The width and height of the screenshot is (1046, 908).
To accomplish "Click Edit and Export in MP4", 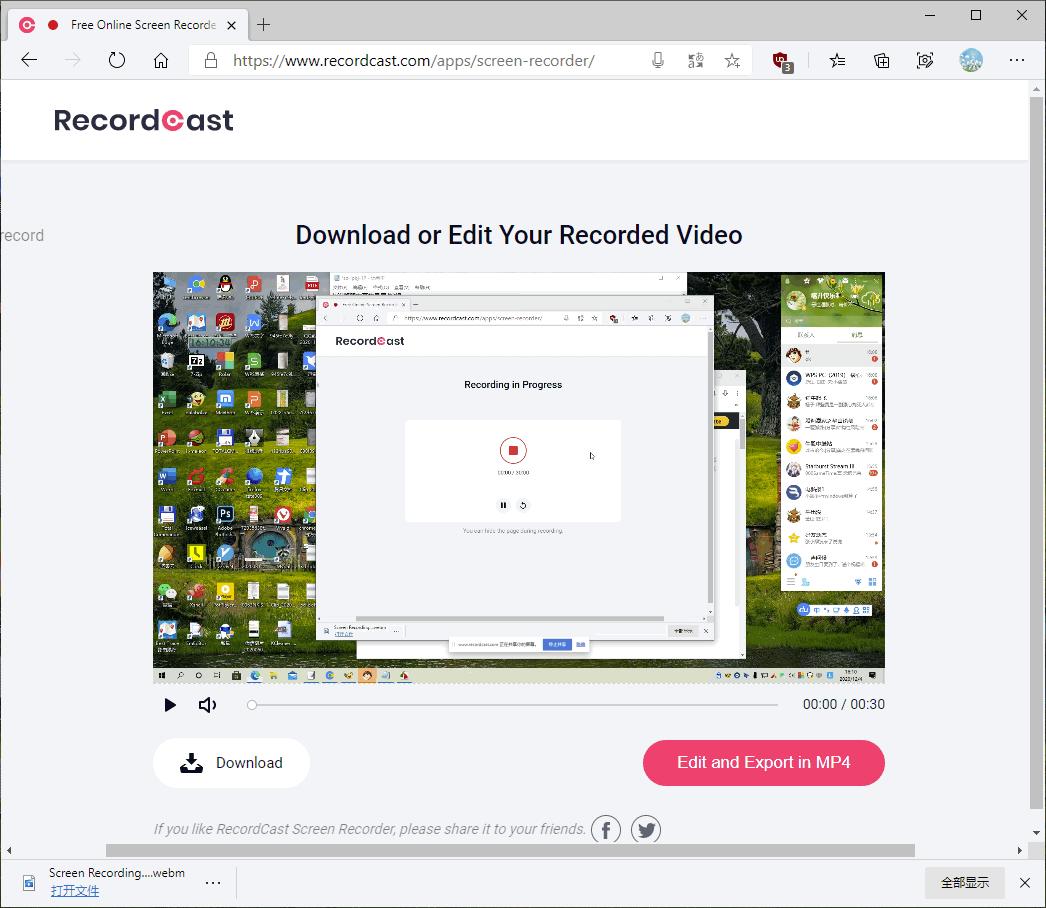I will pos(764,763).
